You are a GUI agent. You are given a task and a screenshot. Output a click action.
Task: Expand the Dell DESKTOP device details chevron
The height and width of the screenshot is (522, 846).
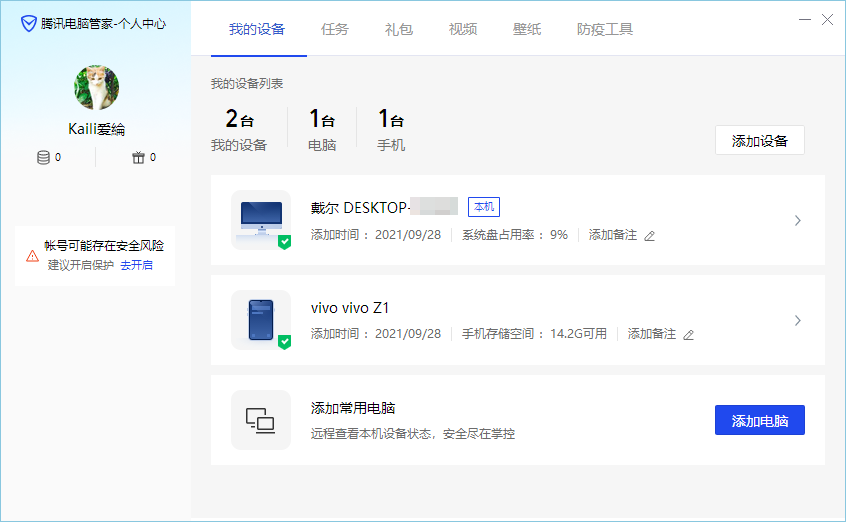pos(797,220)
